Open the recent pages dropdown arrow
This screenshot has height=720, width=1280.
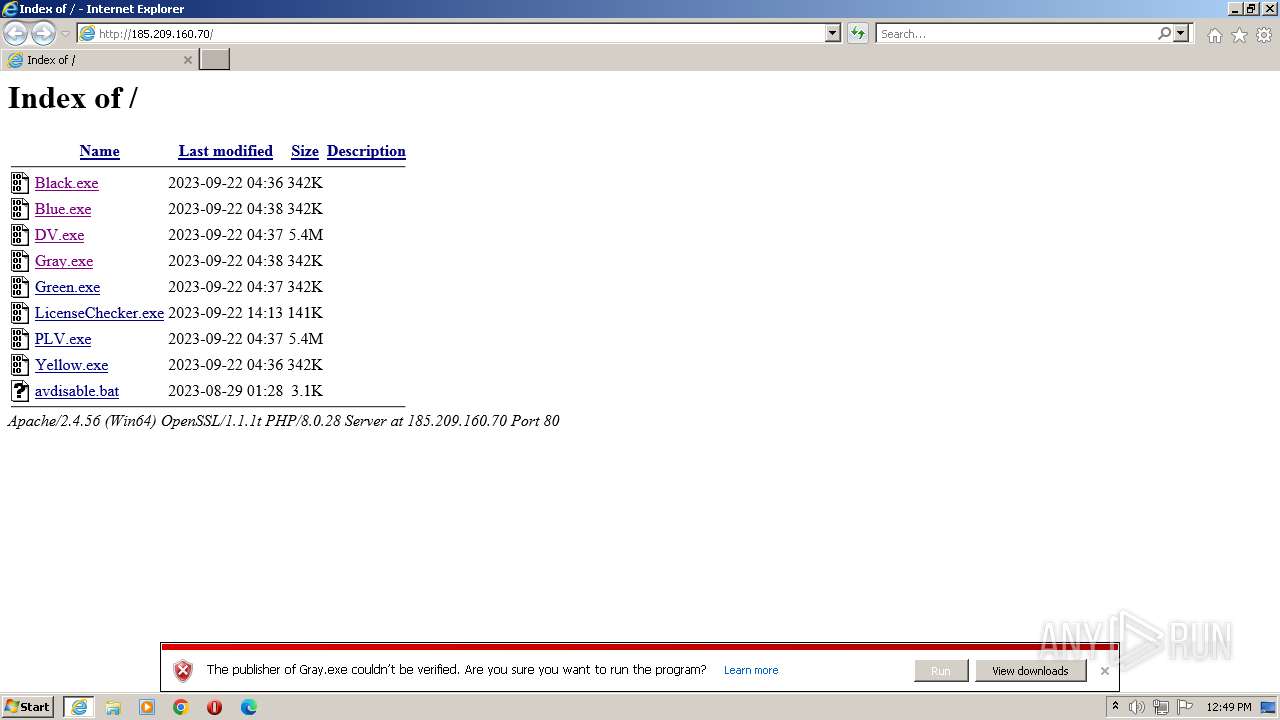click(x=65, y=34)
